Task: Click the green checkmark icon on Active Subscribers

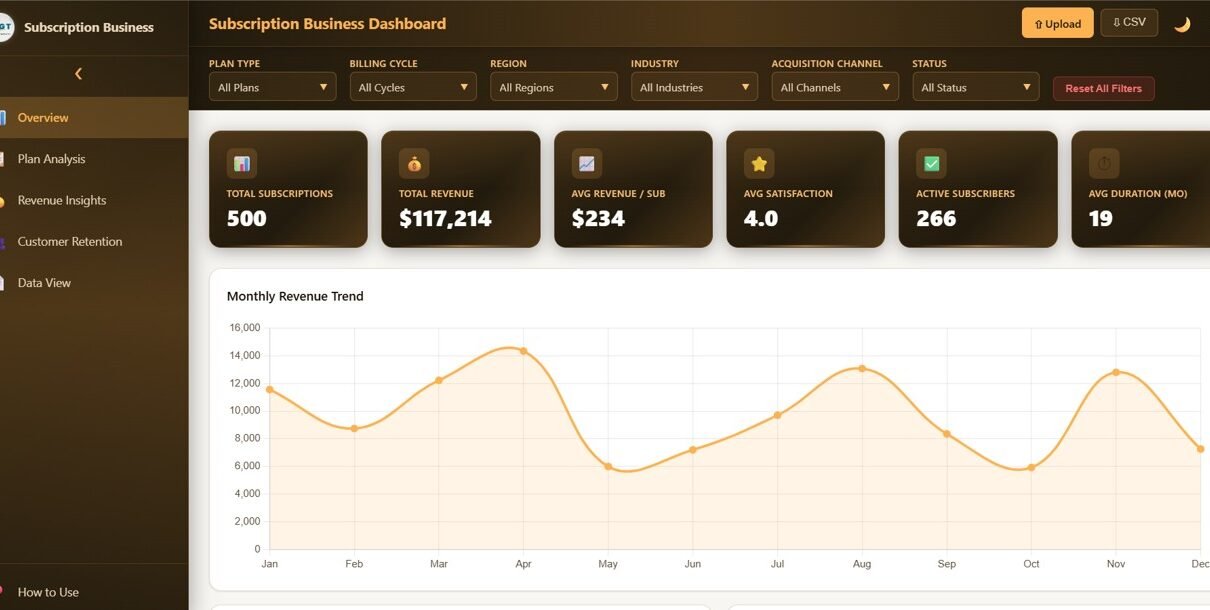Action: coord(932,163)
